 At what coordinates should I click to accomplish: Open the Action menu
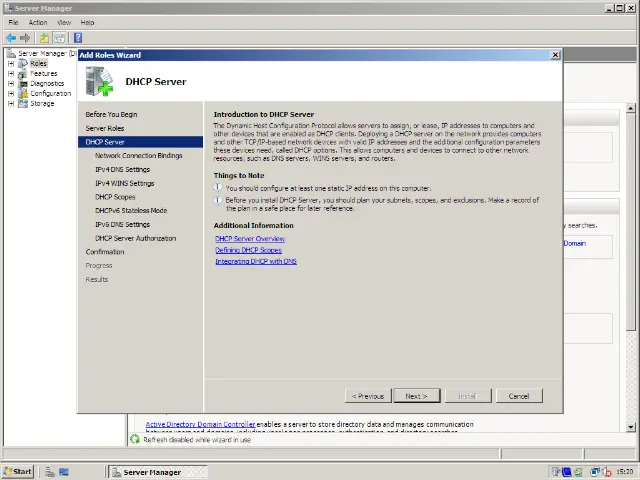click(38, 22)
